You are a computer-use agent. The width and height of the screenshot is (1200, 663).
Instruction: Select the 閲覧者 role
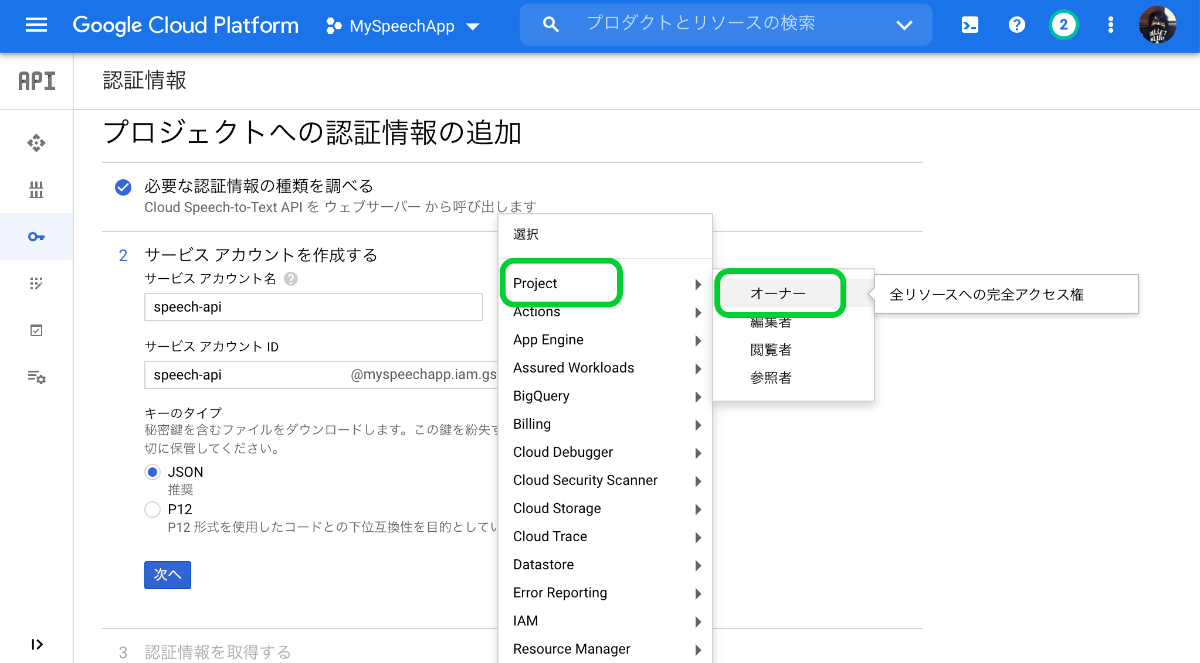coord(793,350)
